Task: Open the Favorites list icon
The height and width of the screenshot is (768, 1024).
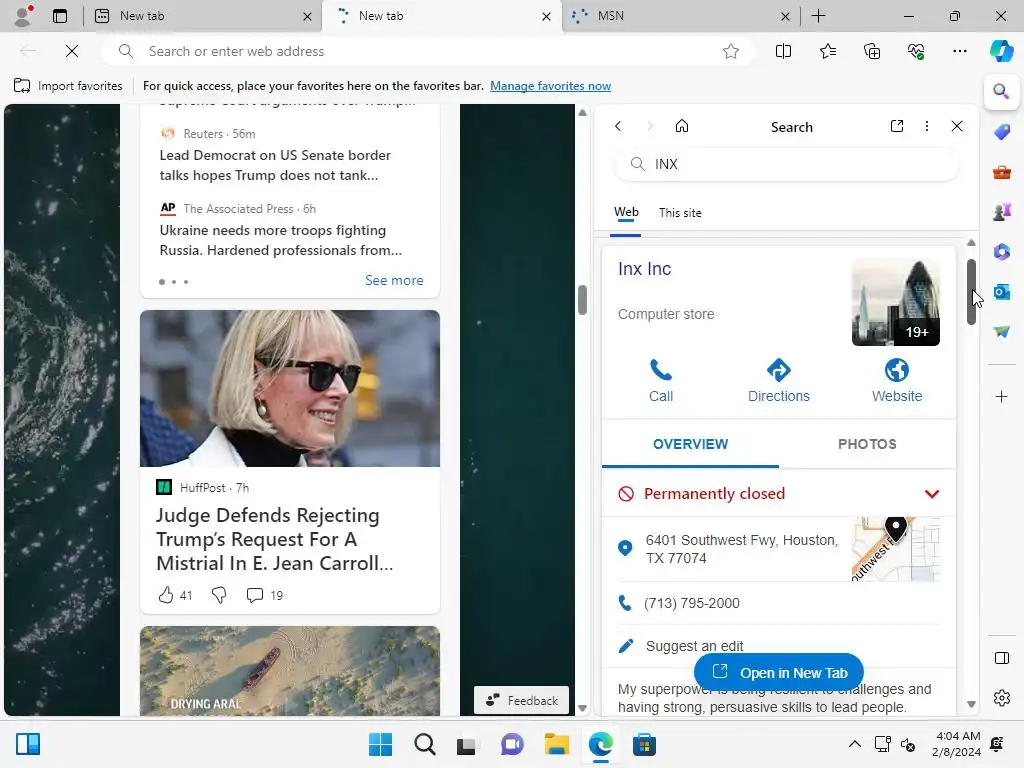Action: 827,51
